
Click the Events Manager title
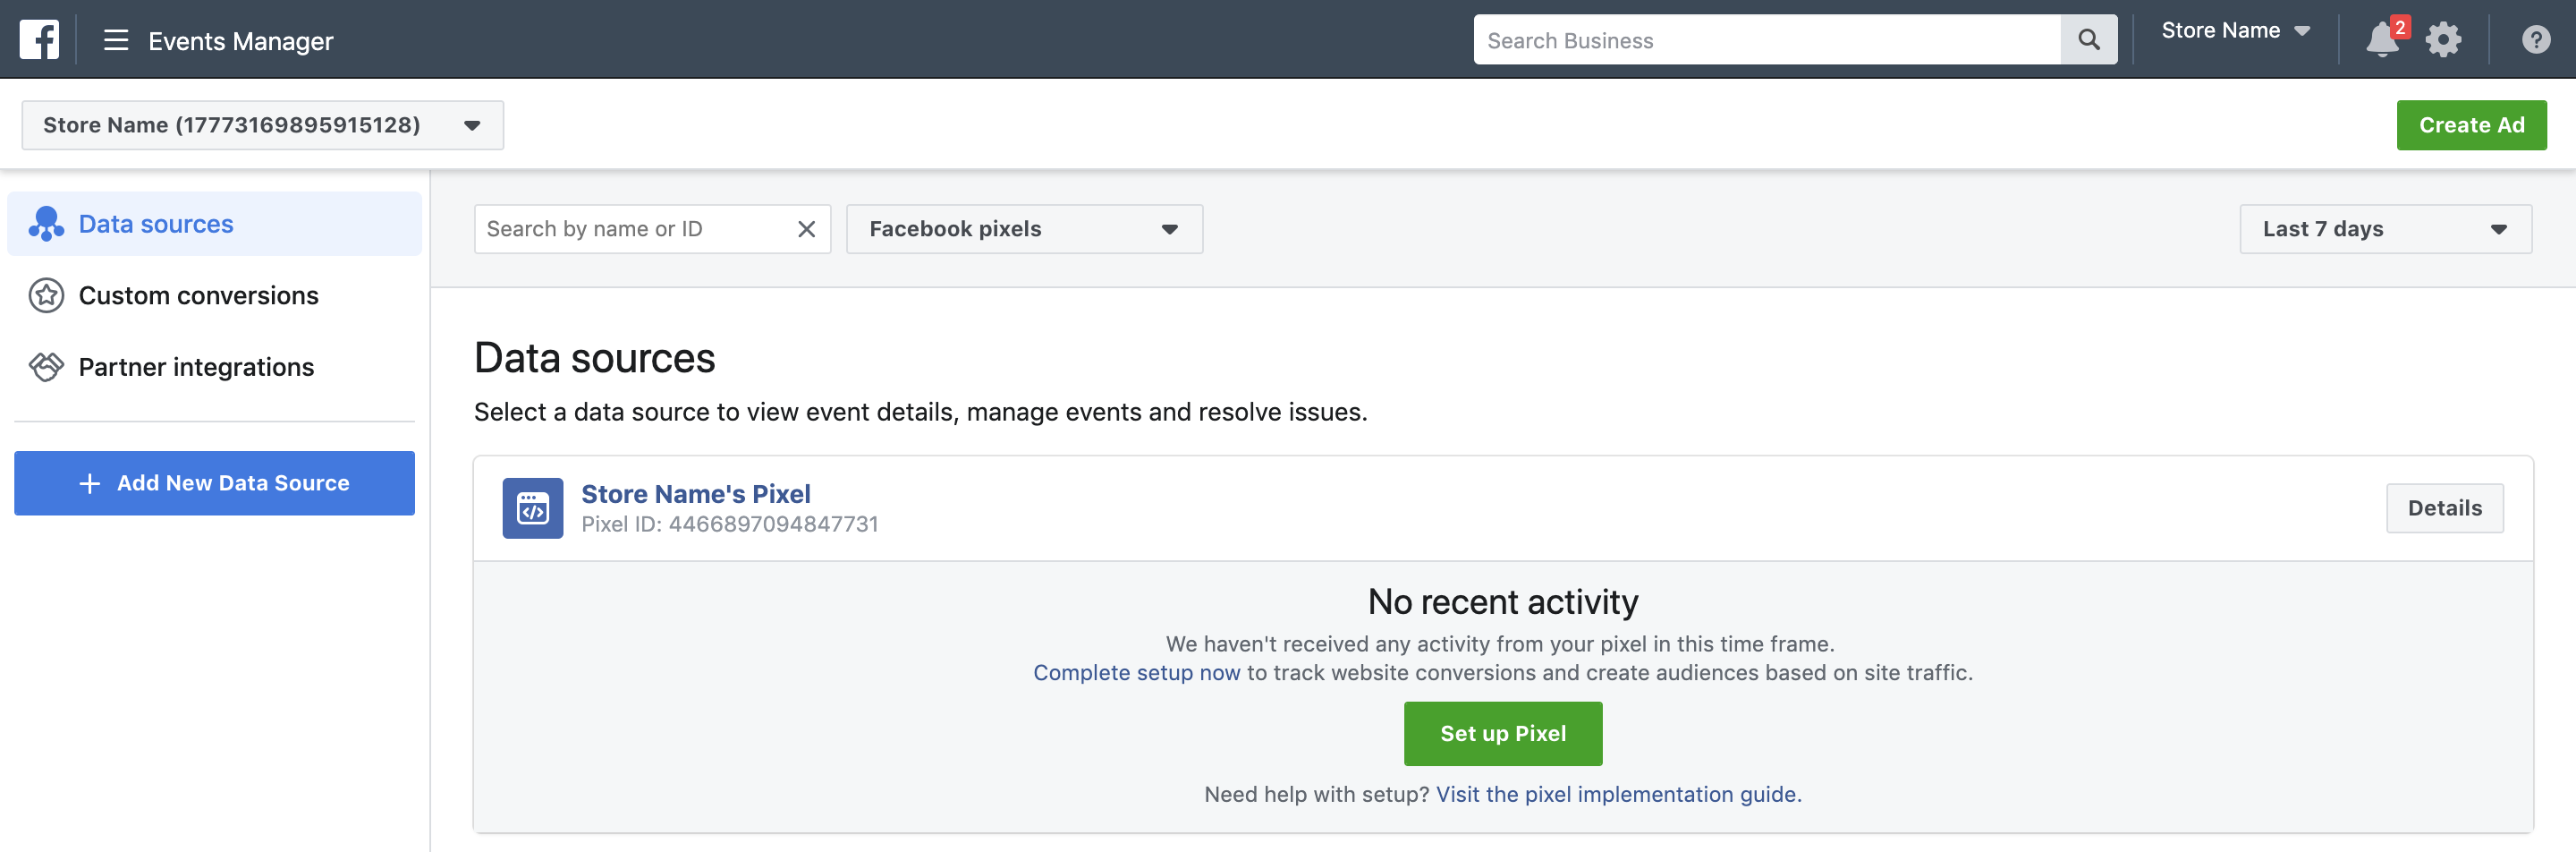click(x=240, y=41)
